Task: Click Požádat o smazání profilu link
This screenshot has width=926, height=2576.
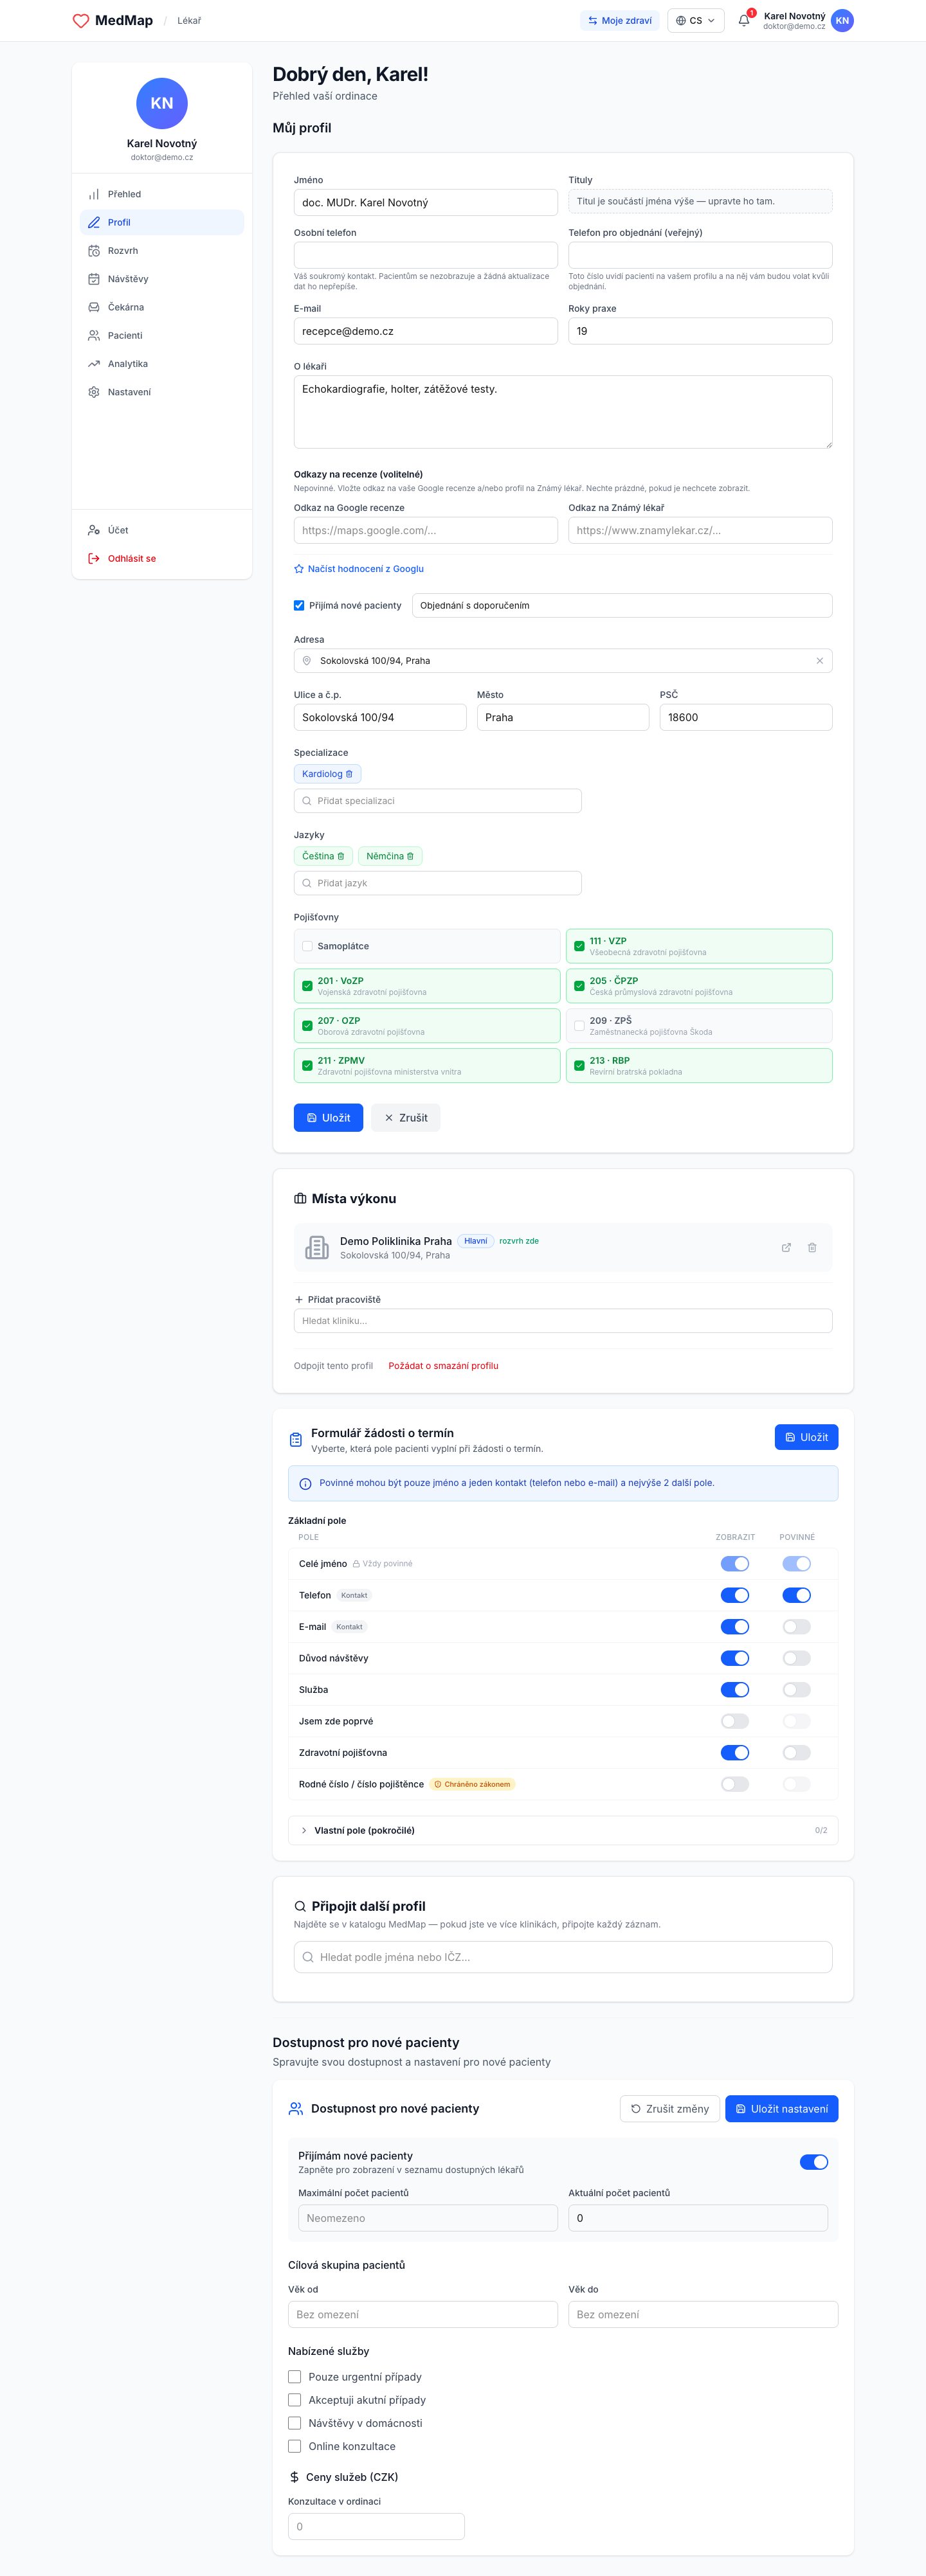Action: point(443,1366)
